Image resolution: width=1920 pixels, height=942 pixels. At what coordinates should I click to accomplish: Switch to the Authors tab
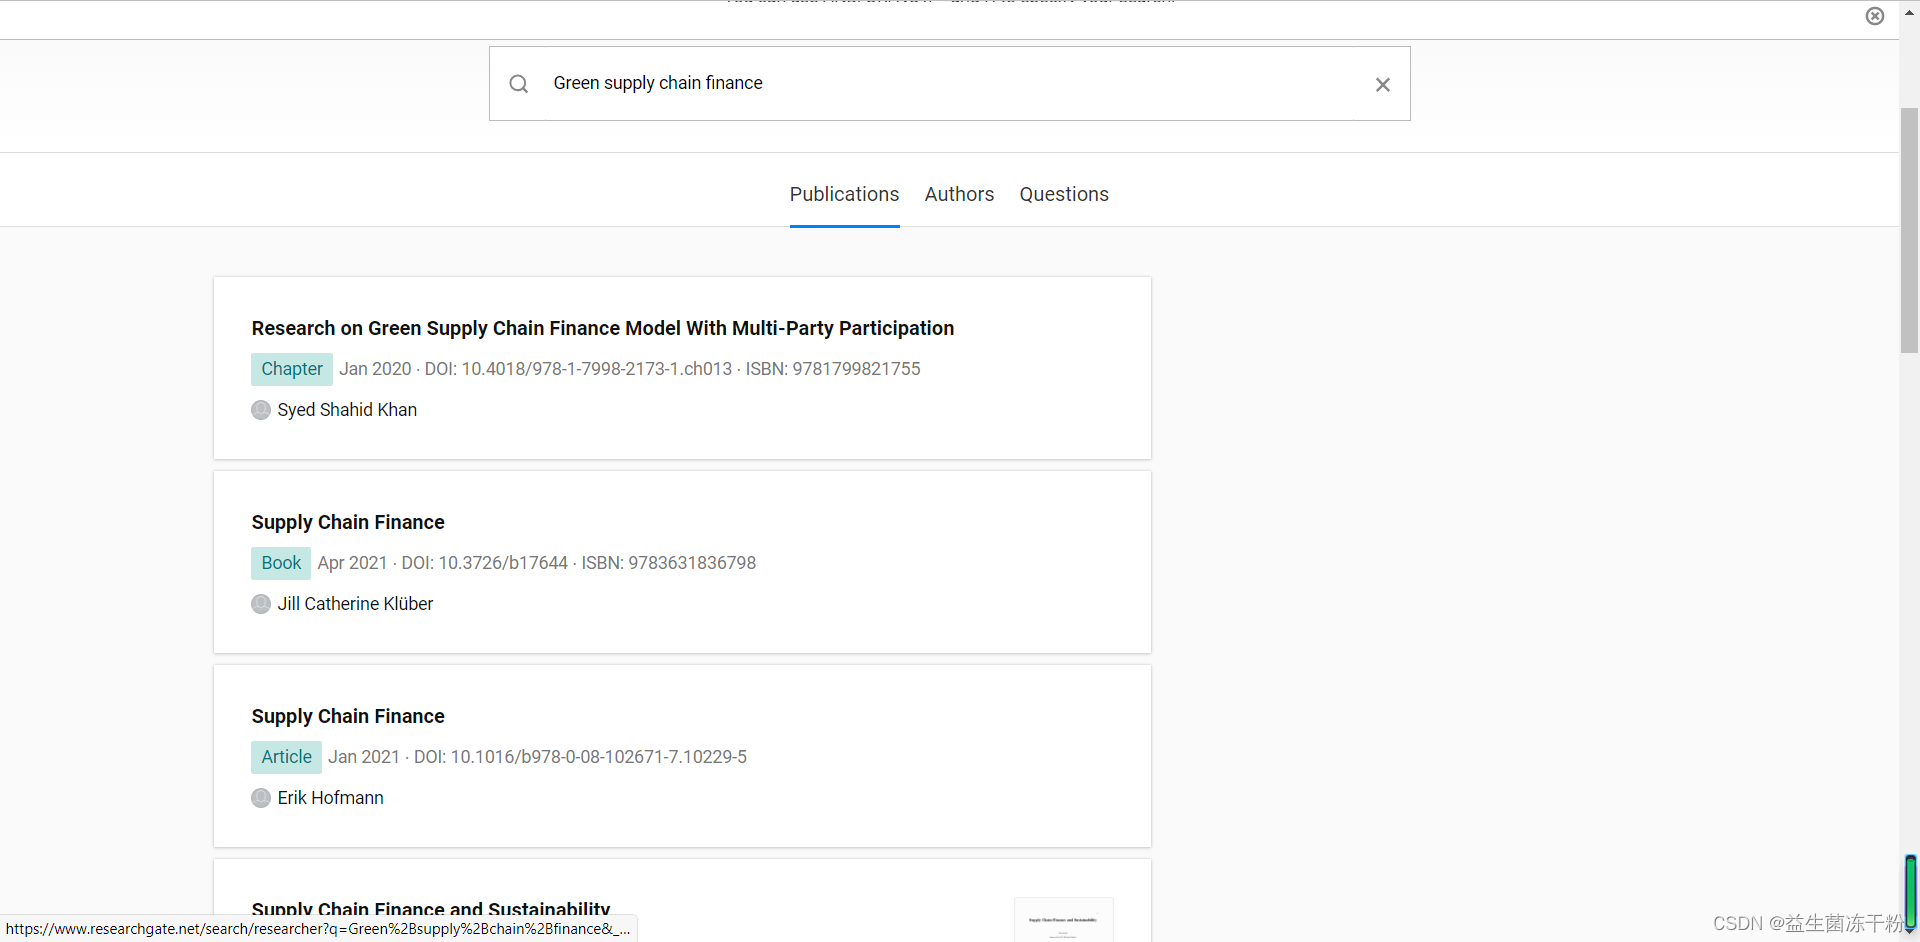(959, 194)
